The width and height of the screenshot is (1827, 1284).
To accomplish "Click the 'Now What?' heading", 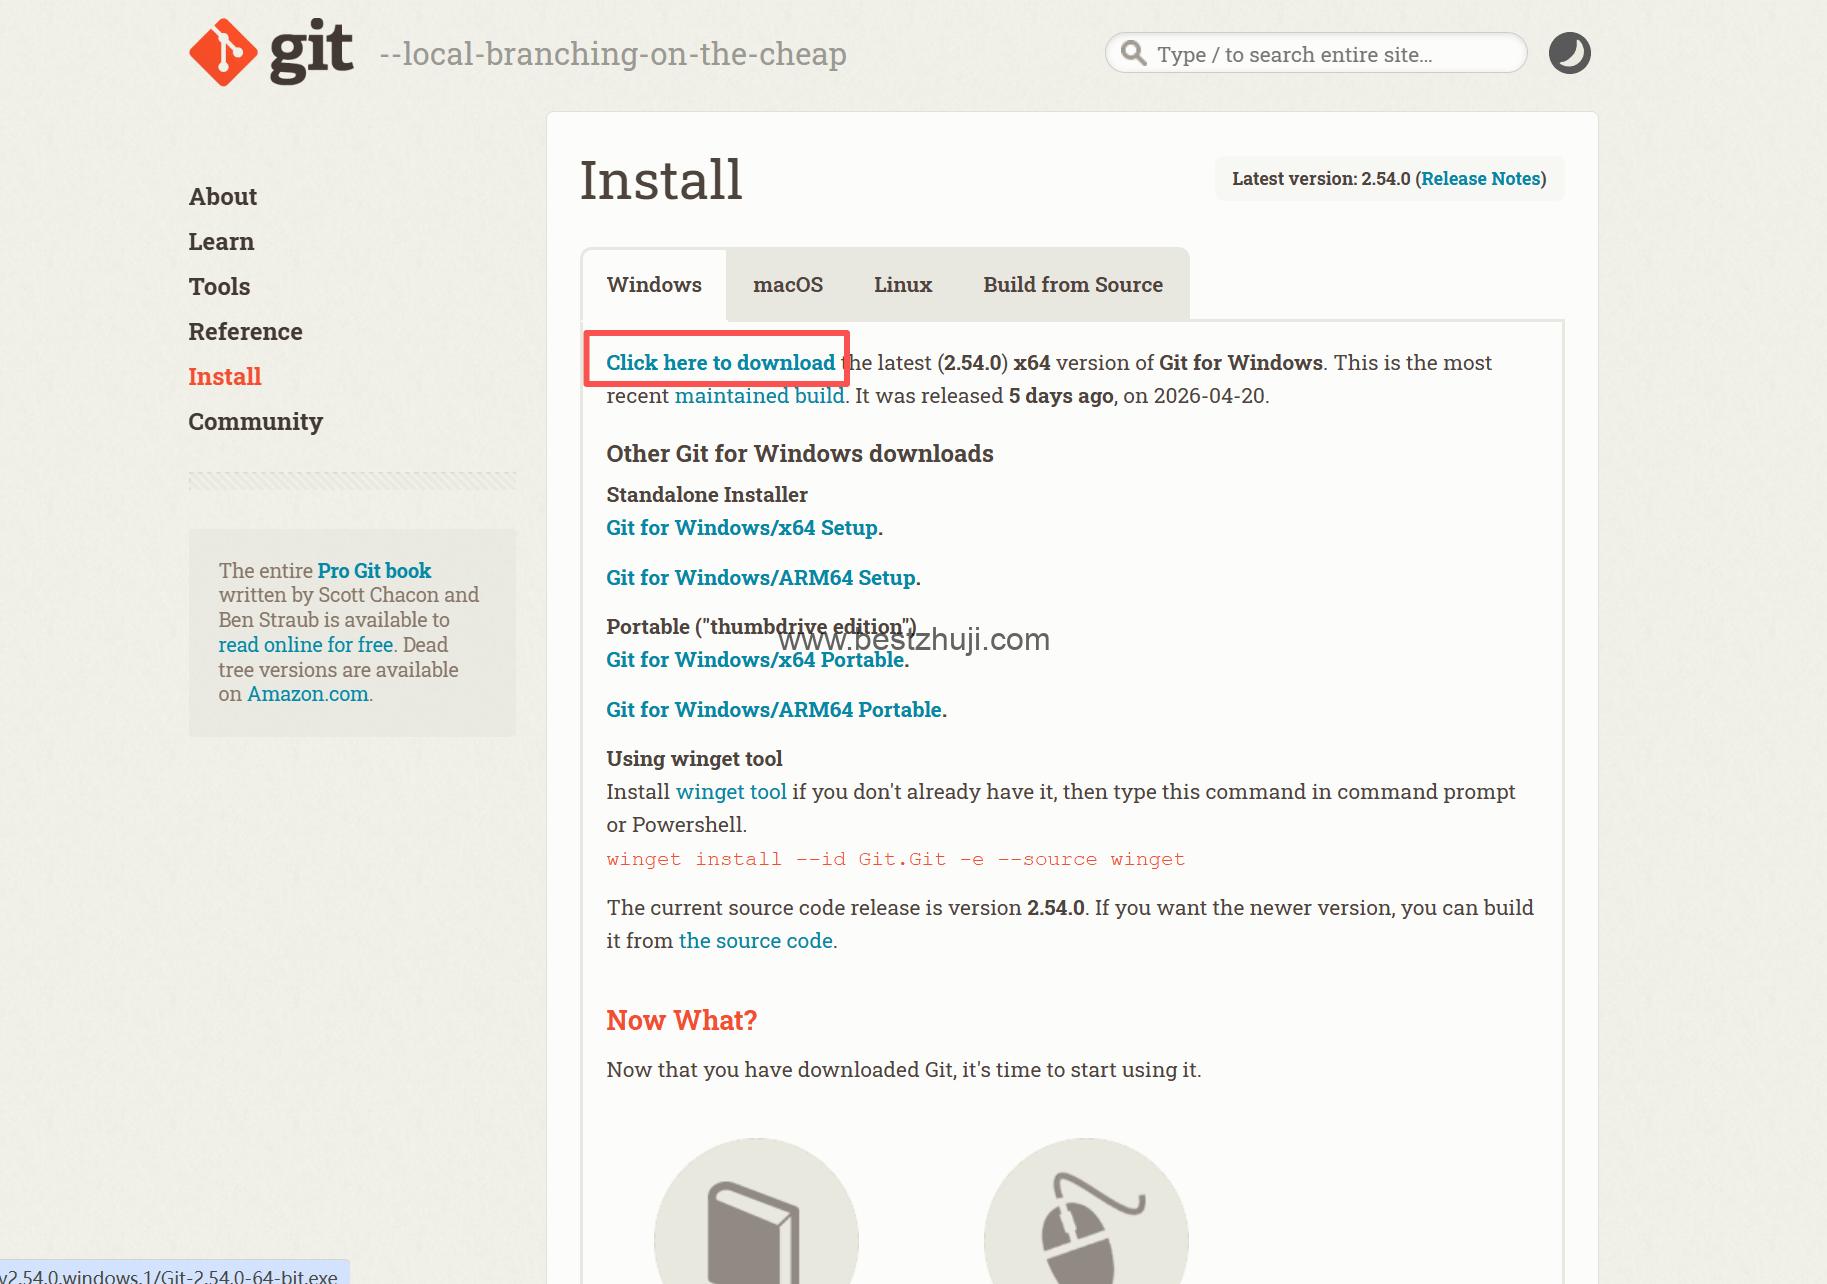I will tap(682, 1020).
